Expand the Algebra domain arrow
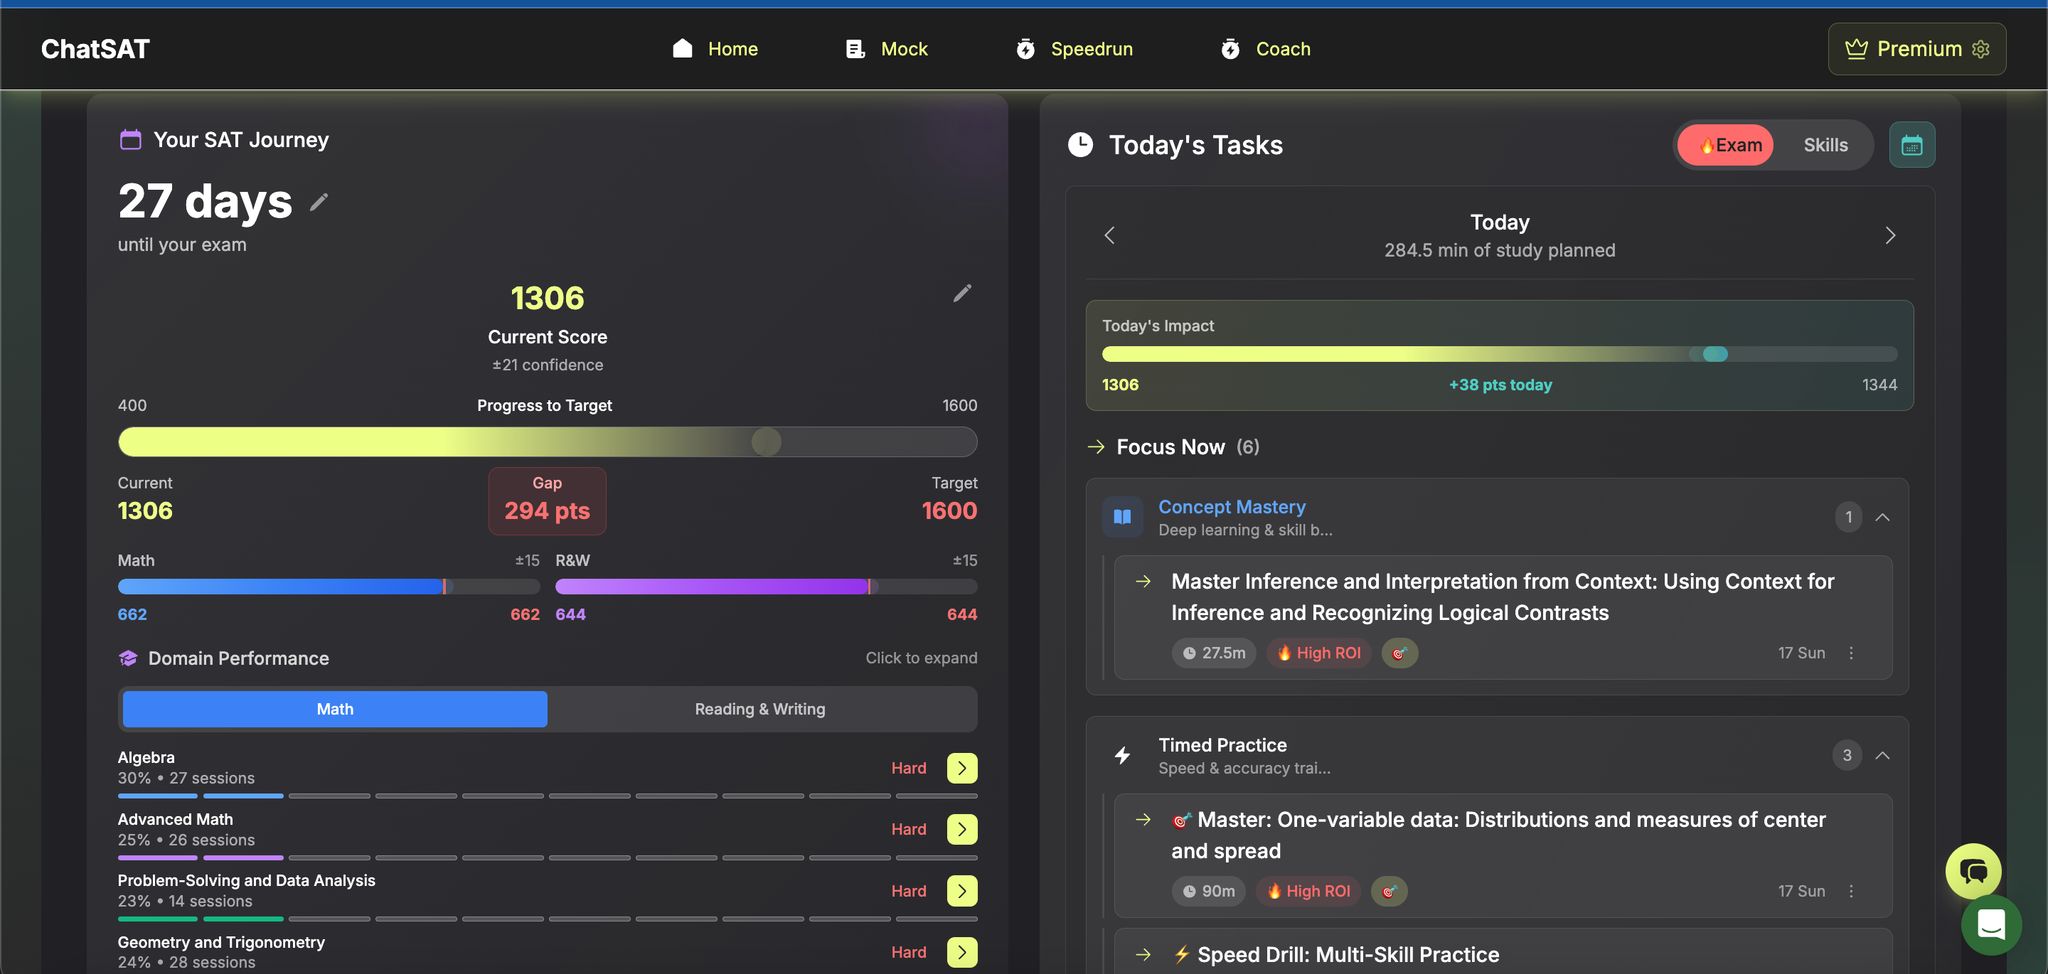The height and width of the screenshot is (974, 2048). [x=961, y=768]
